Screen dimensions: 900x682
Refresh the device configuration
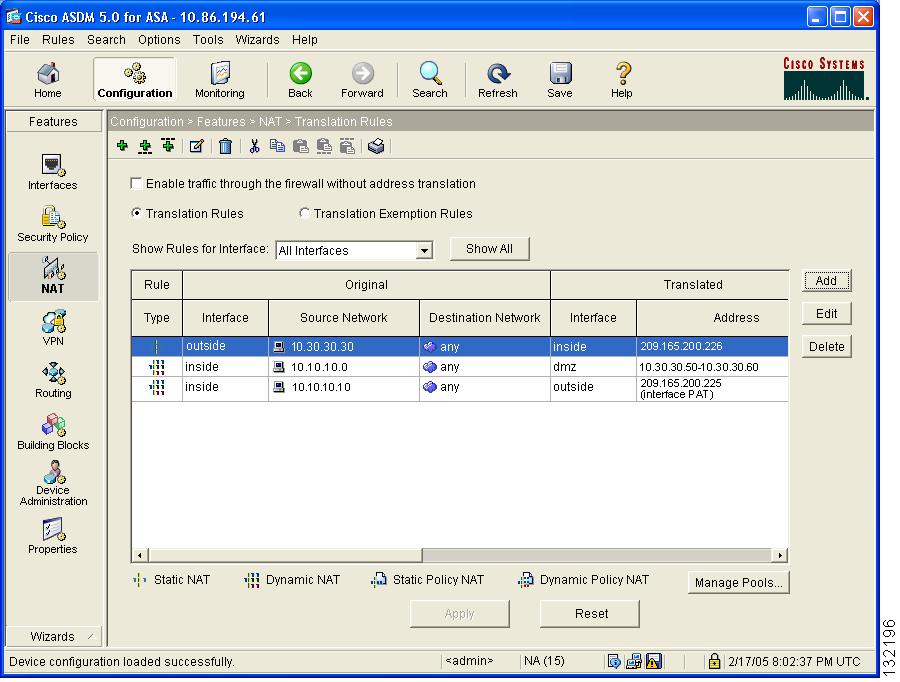pos(498,80)
